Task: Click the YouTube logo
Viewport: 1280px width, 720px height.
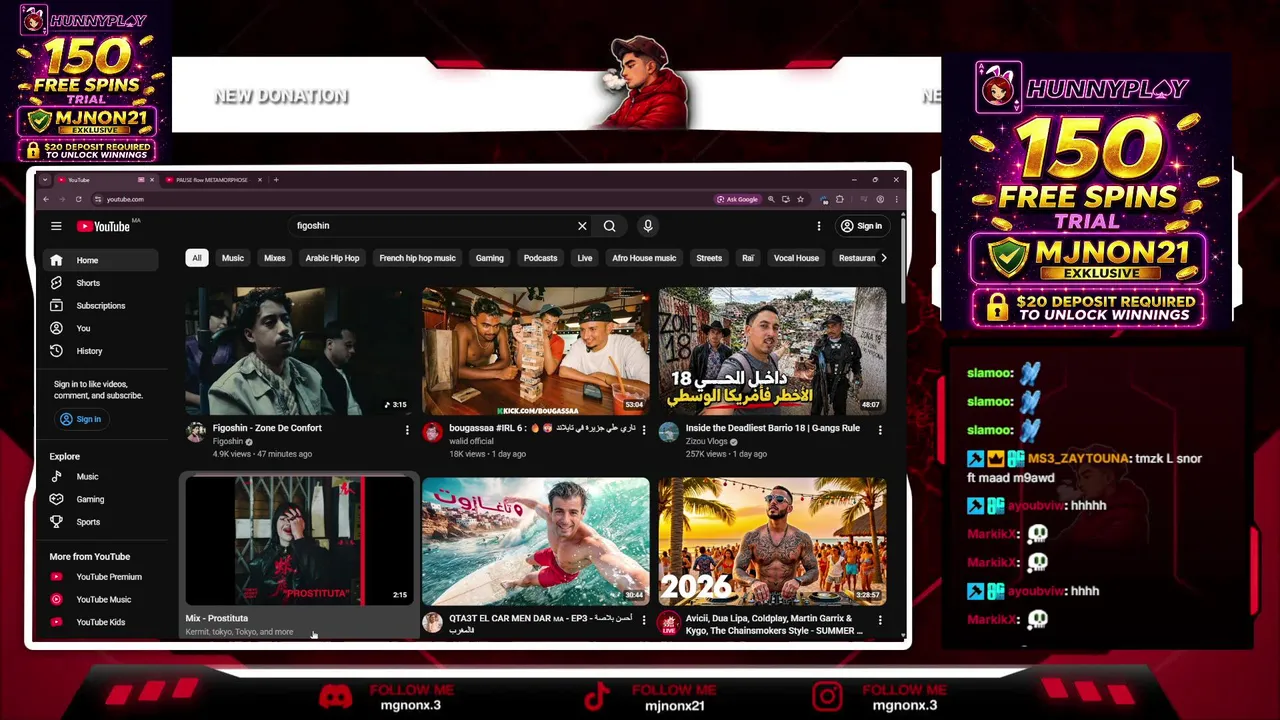Action: (x=104, y=226)
